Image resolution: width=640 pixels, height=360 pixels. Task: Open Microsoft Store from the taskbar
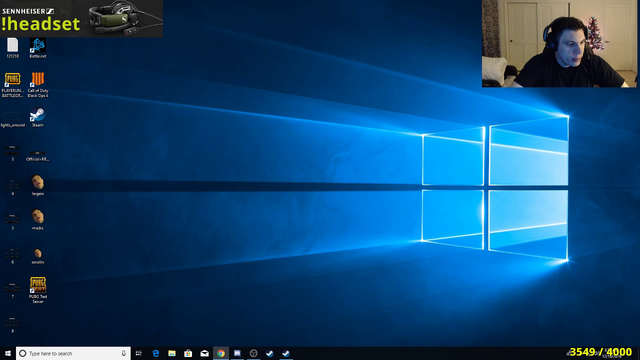(x=188, y=353)
